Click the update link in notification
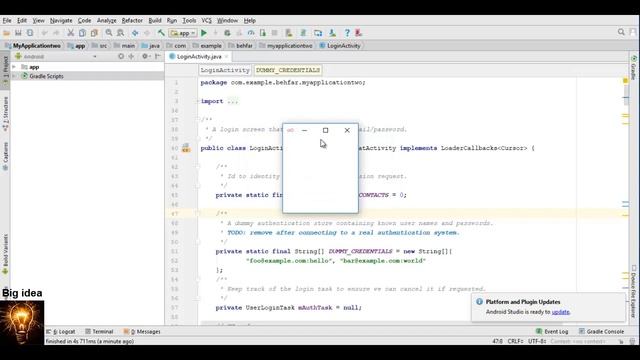 click(x=560, y=312)
